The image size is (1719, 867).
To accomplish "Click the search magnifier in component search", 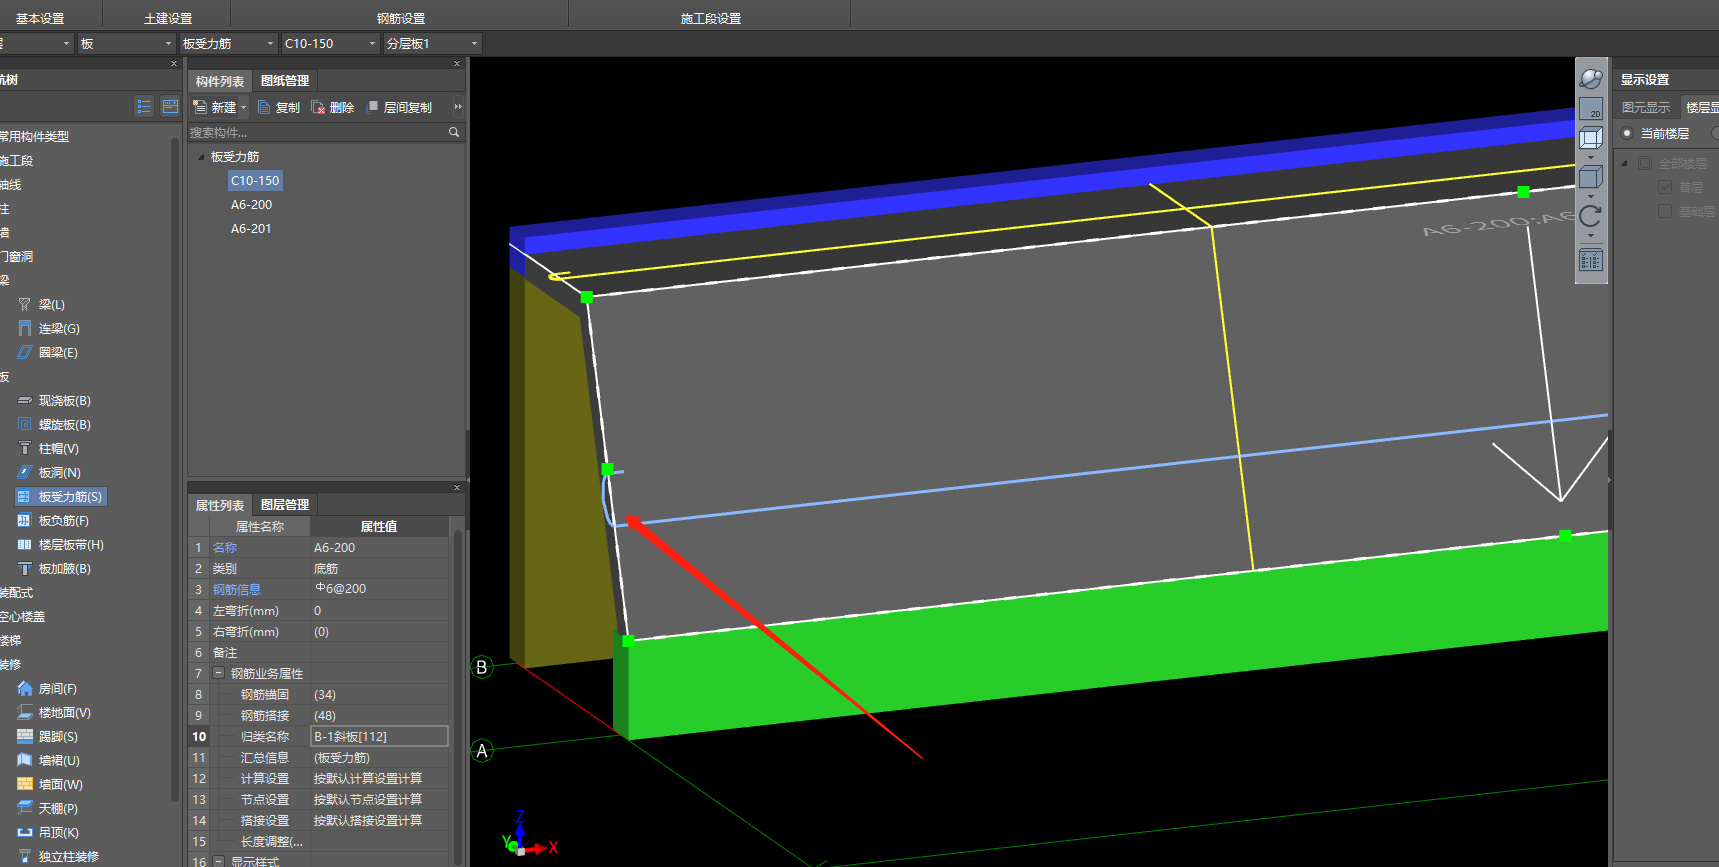I will [454, 132].
